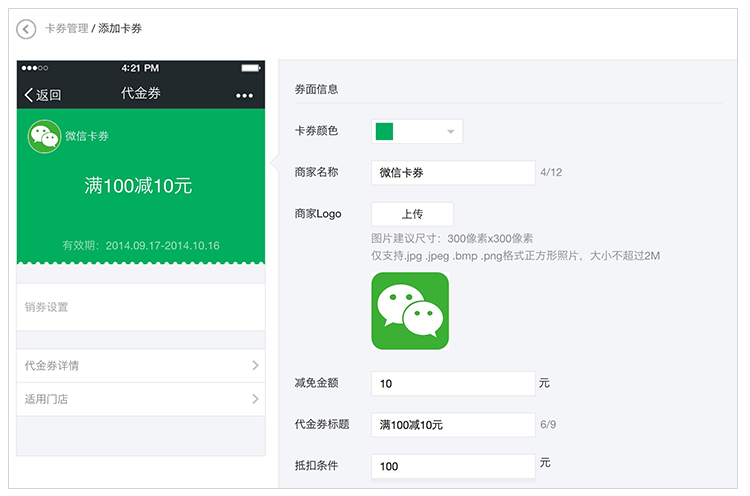The image size is (750, 496).
Task: Click the WeChat logo in coupon preview
Action: [44, 136]
